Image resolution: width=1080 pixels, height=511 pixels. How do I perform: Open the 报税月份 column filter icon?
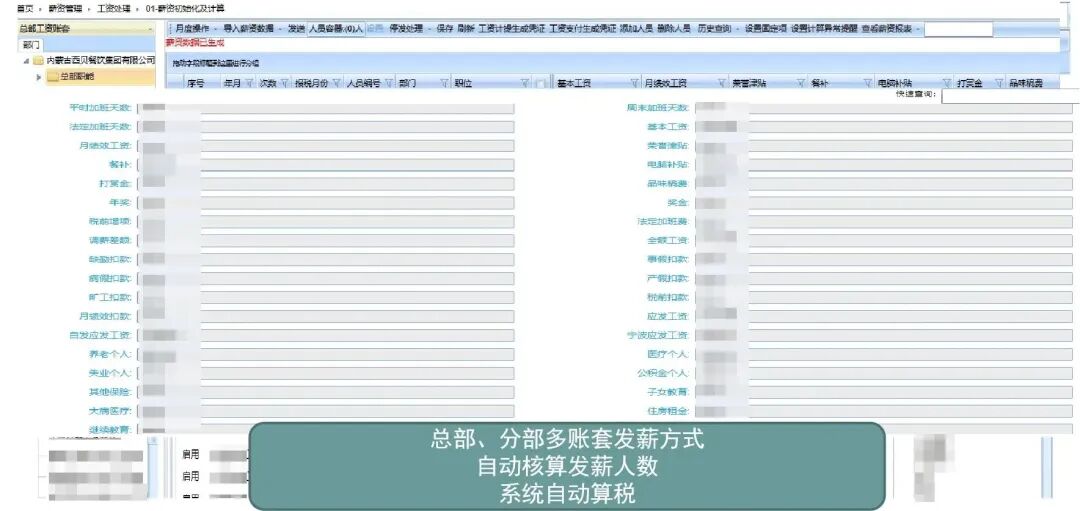[336, 83]
